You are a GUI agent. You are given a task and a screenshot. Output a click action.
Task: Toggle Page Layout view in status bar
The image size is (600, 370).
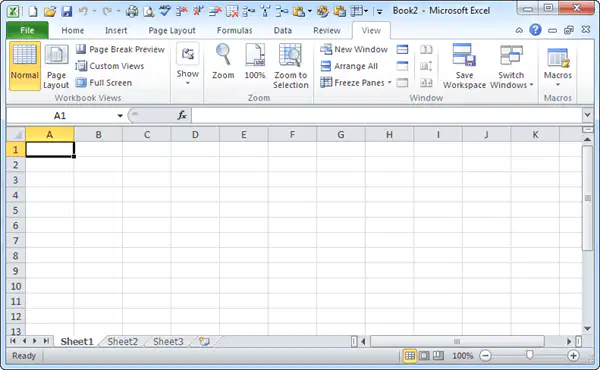[x=424, y=356]
